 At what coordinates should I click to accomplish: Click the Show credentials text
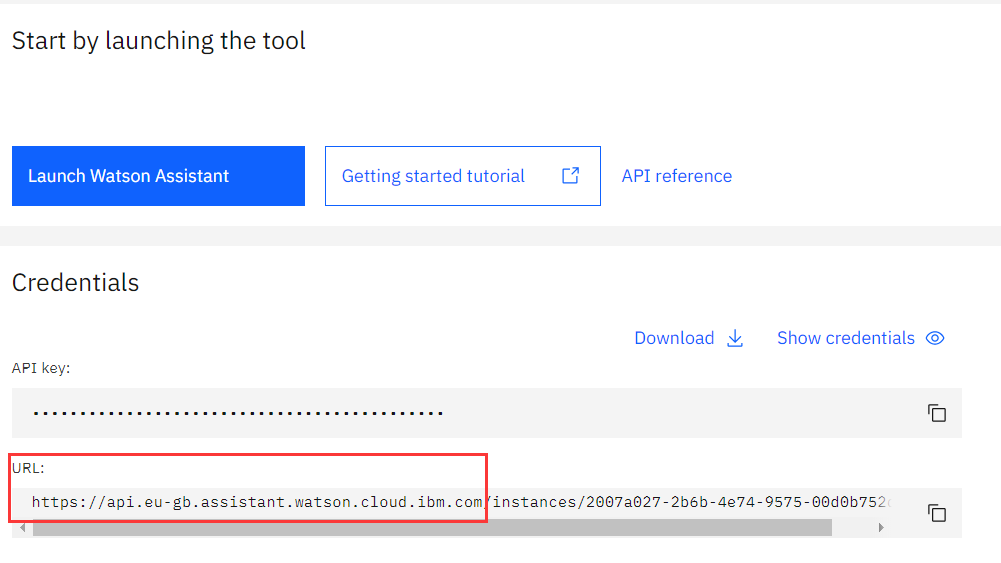click(845, 338)
